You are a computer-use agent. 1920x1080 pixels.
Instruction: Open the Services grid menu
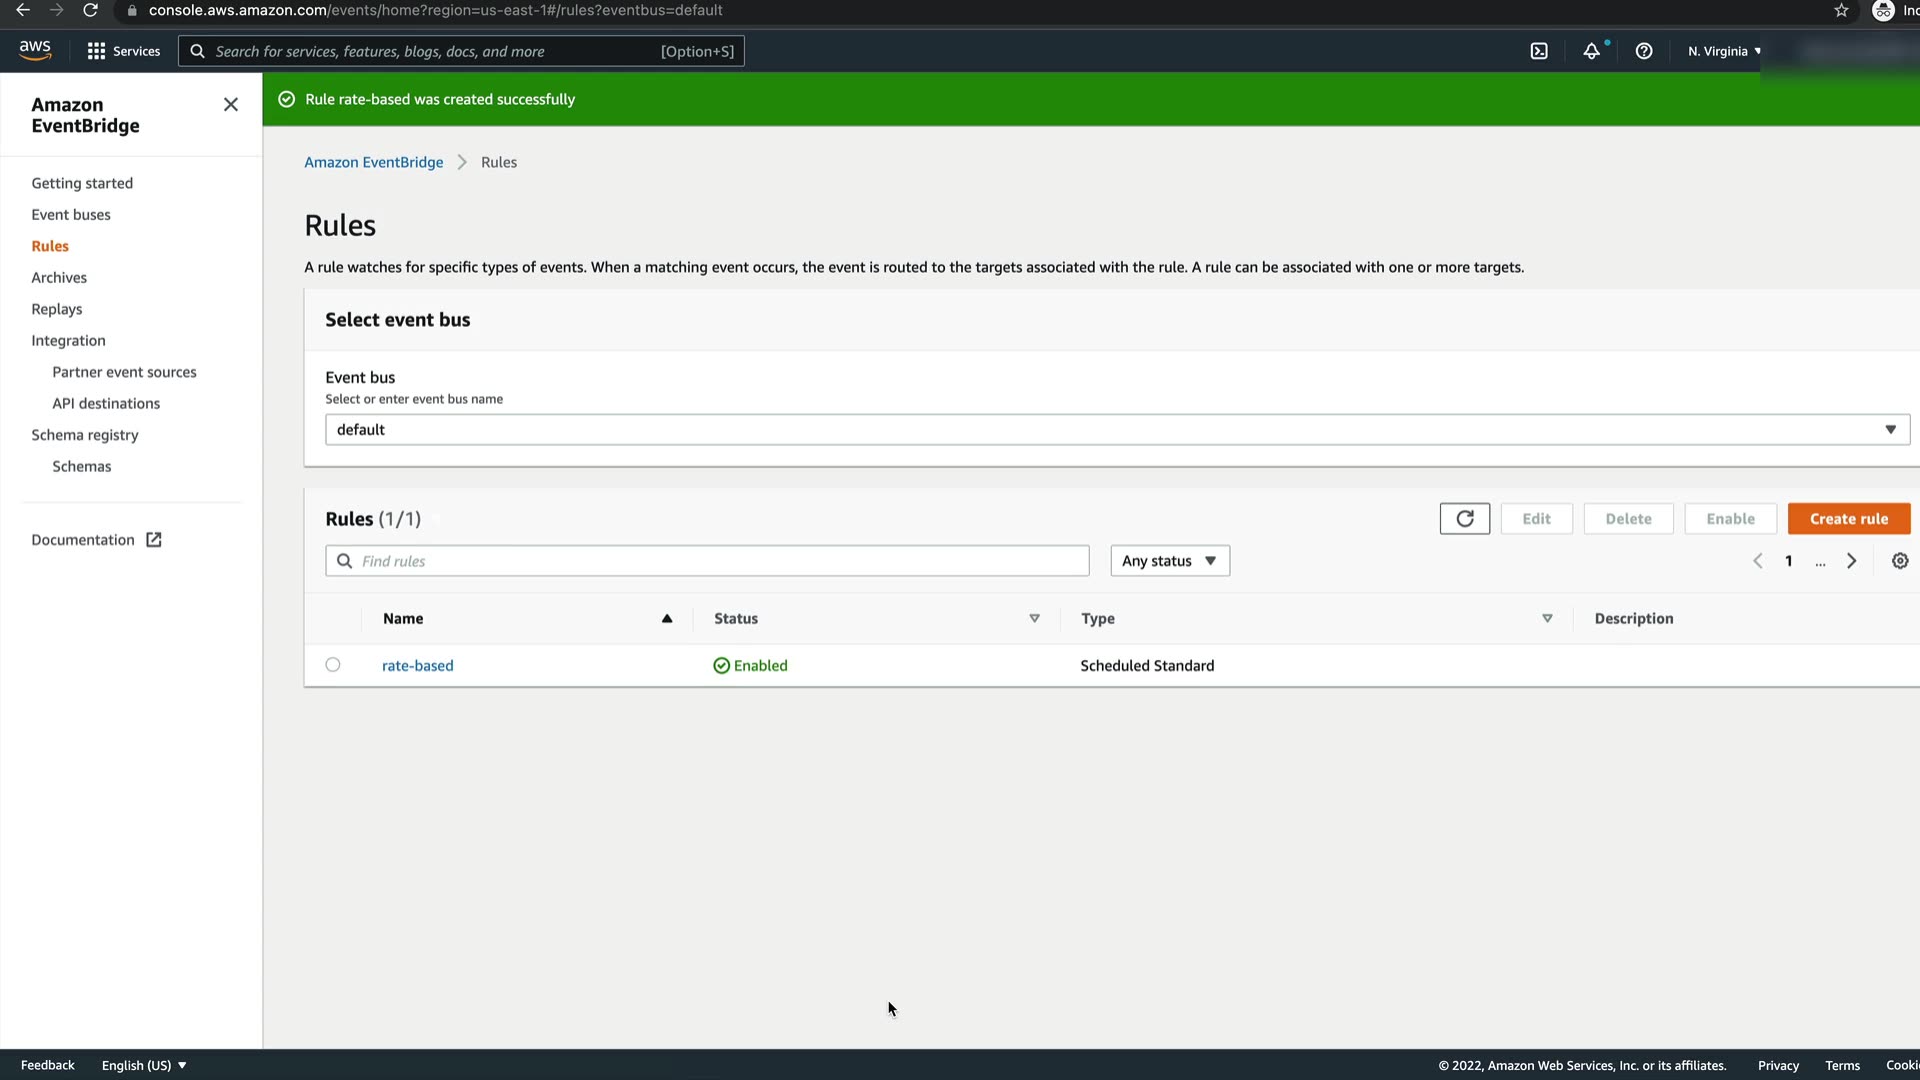(123, 51)
